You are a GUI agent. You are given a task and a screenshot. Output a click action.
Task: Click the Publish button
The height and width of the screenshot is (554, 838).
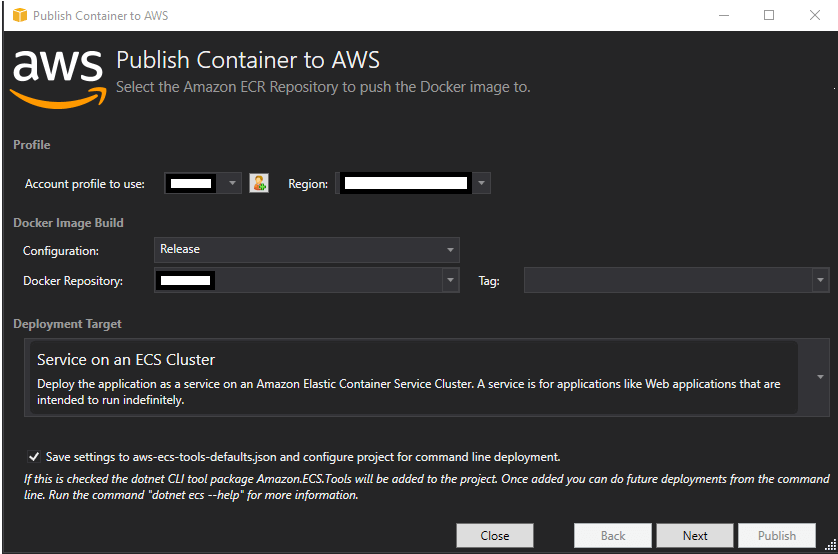777,535
